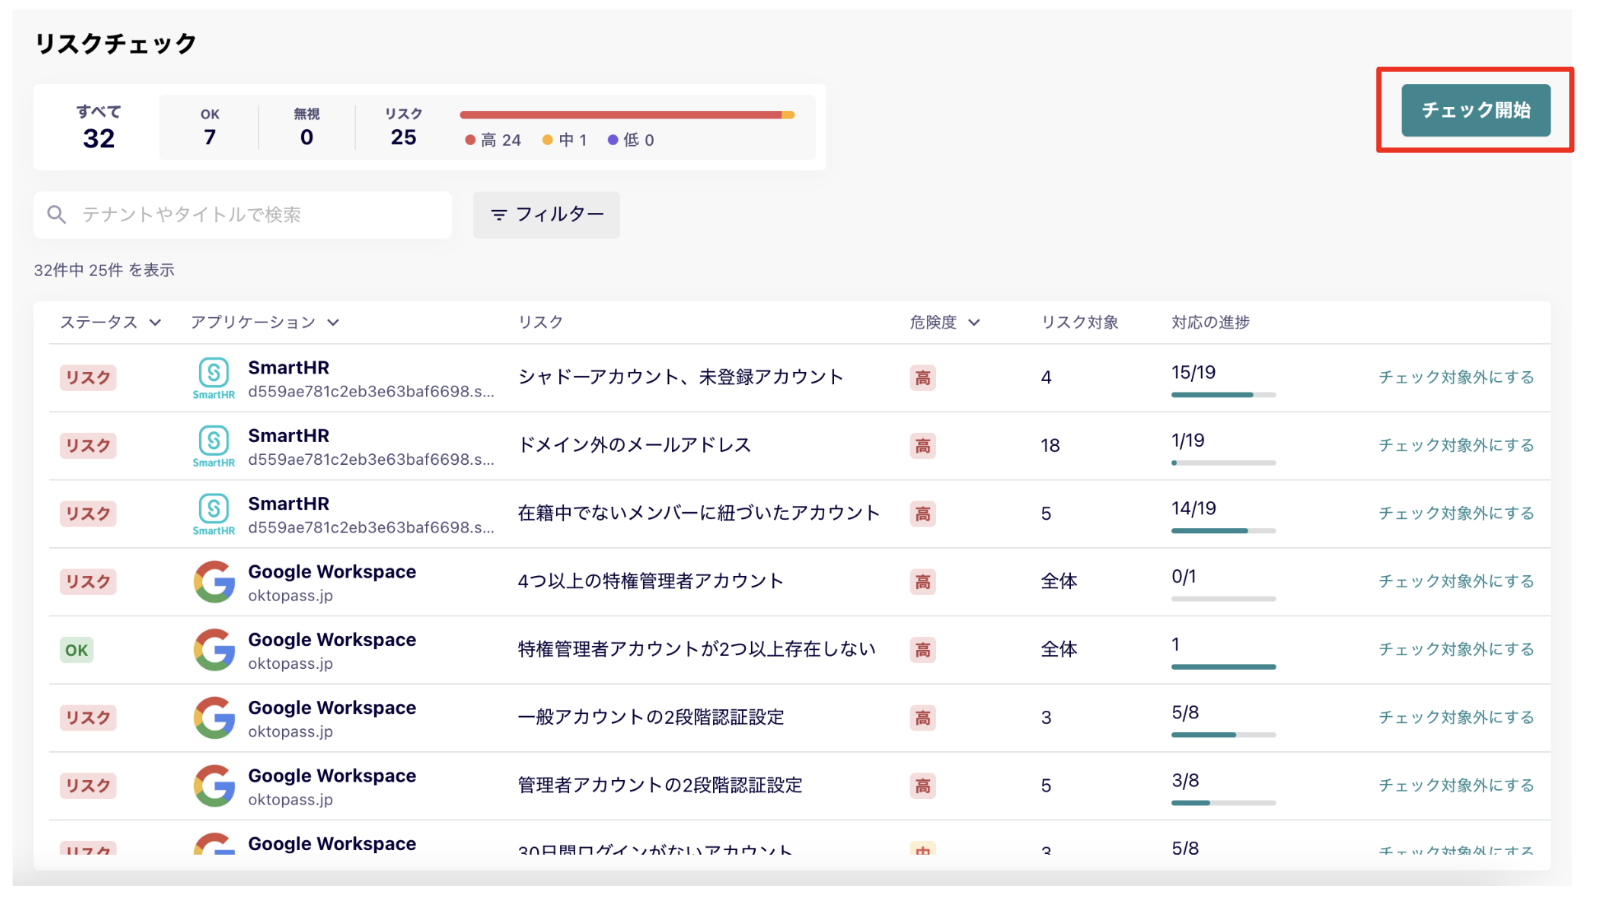Click the green OK status badge
The image size is (1604, 898).
(x=77, y=650)
